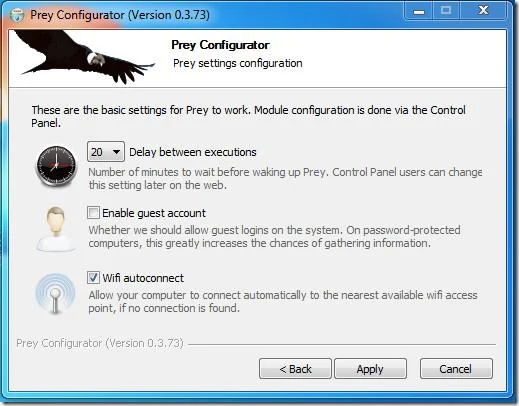Open the delay minutes dropdown arrow
This screenshot has width=519, height=406.
[x=116, y=152]
